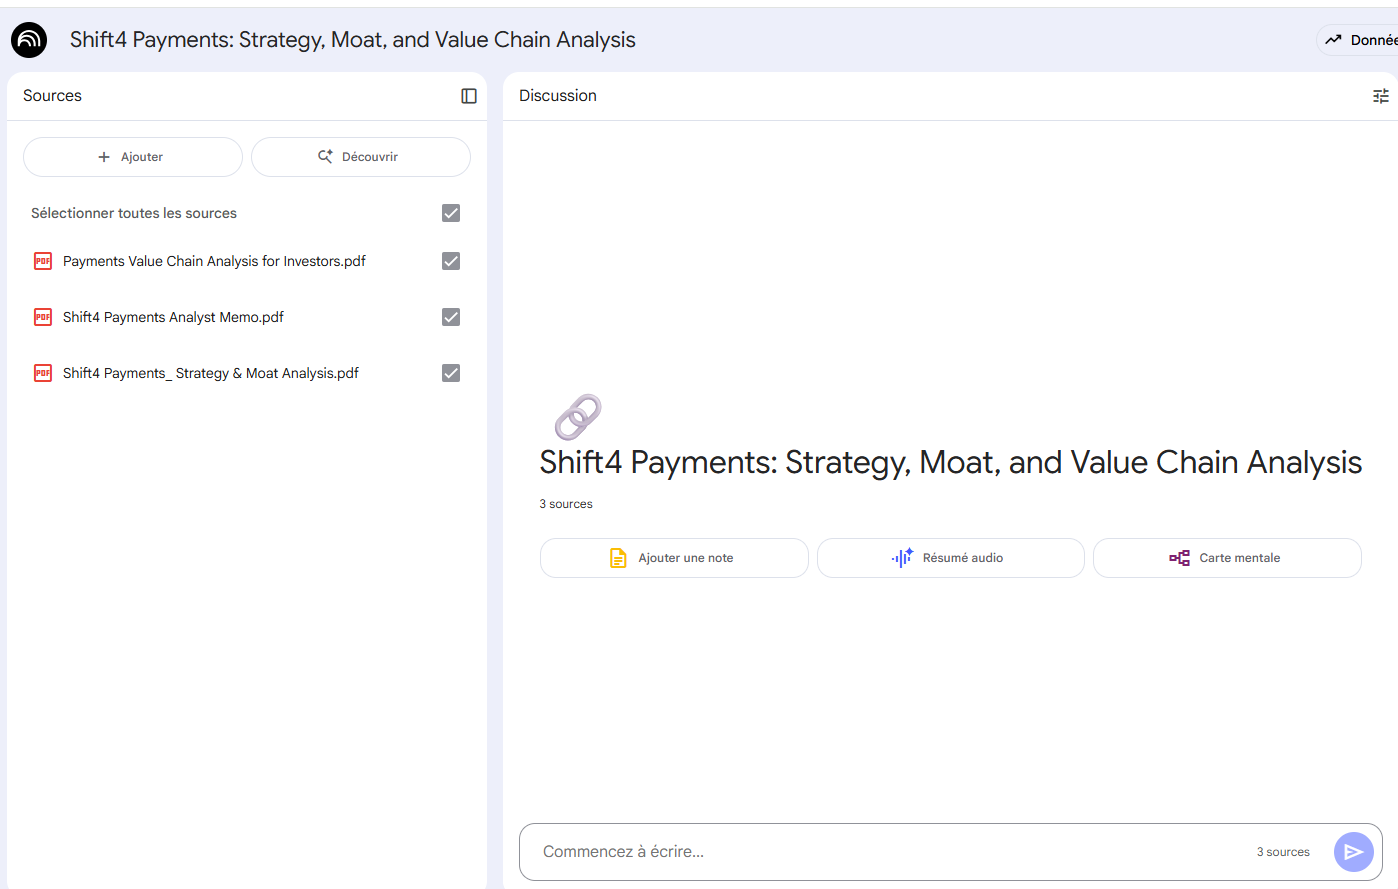Click the PDF icon of Shift4 Payments Analyst Memo
The image size is (1398, 889).
coord(43,317)
